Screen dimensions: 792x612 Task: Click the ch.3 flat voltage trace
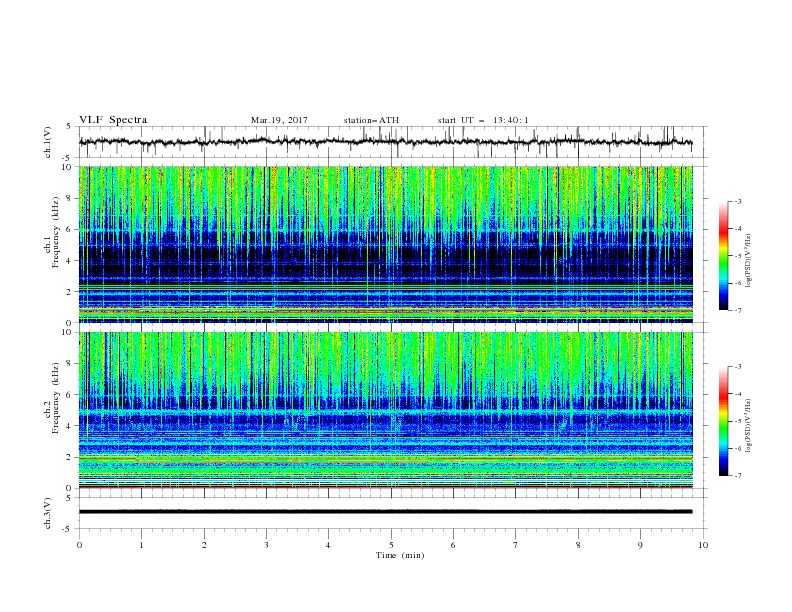pyautogui.click(x=385, y=512)
